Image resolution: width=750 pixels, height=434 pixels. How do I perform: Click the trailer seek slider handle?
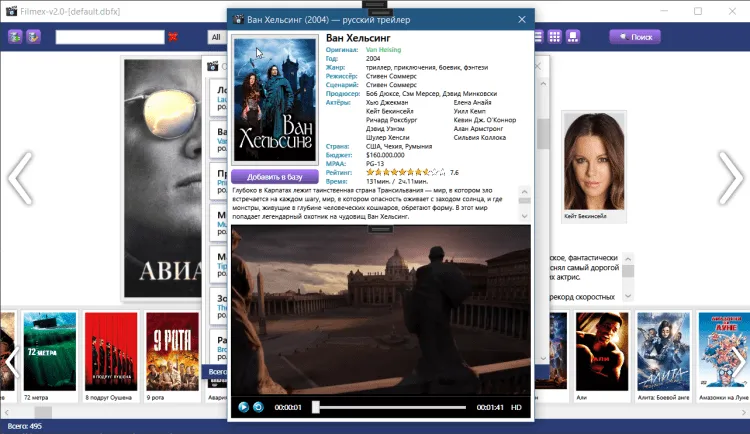[x=316, y=407]
